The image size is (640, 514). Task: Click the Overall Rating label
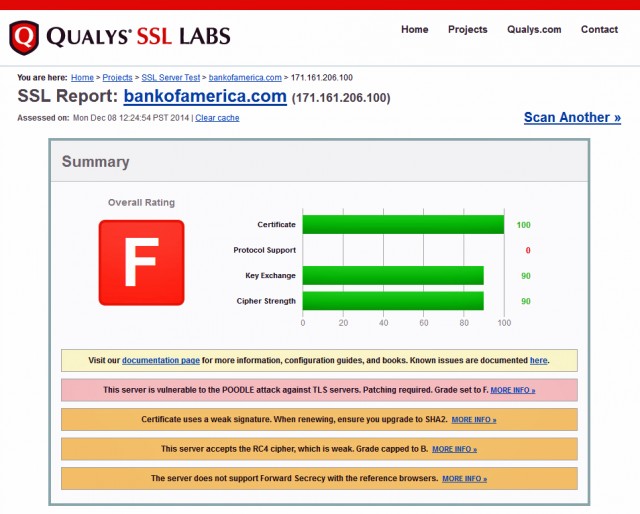pyautogui.click(x=141, y=202)
